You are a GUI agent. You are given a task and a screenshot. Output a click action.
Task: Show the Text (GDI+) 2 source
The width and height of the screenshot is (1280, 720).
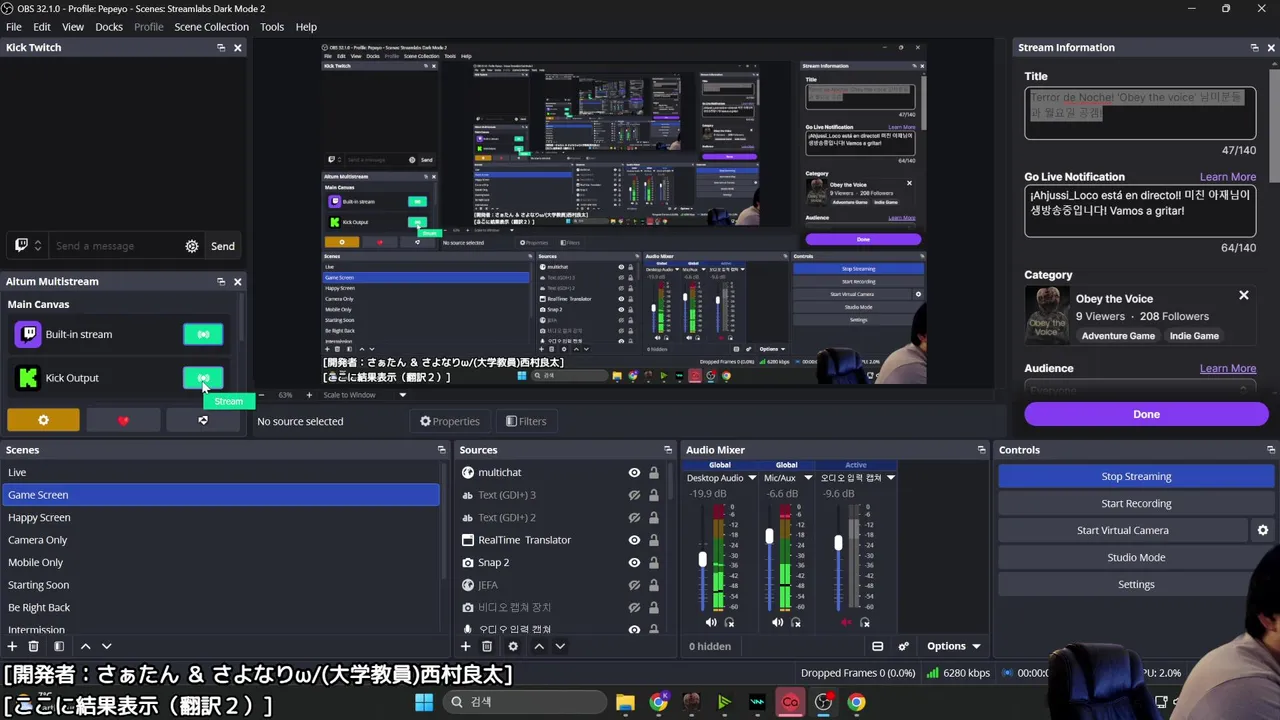(x=634, y=518)
